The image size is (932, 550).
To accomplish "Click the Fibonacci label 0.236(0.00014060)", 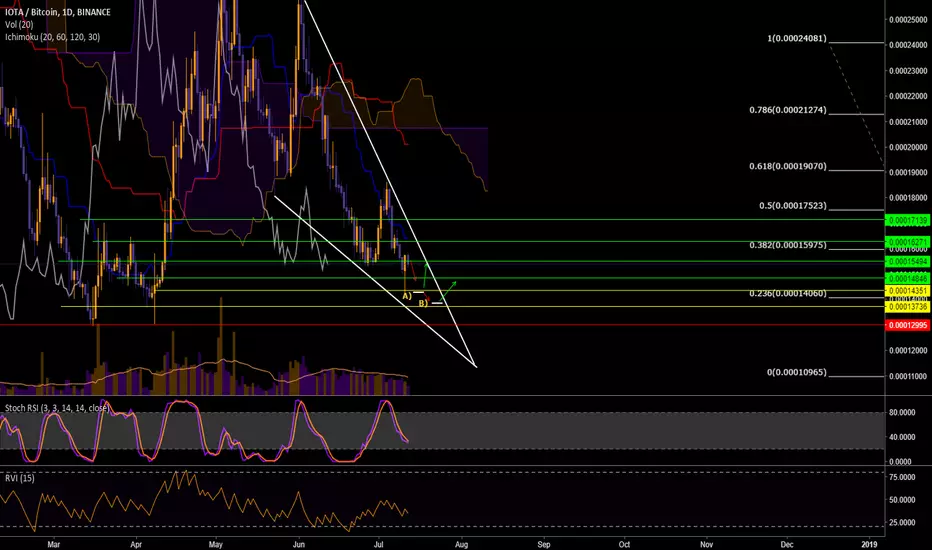I will pos(788,293).
